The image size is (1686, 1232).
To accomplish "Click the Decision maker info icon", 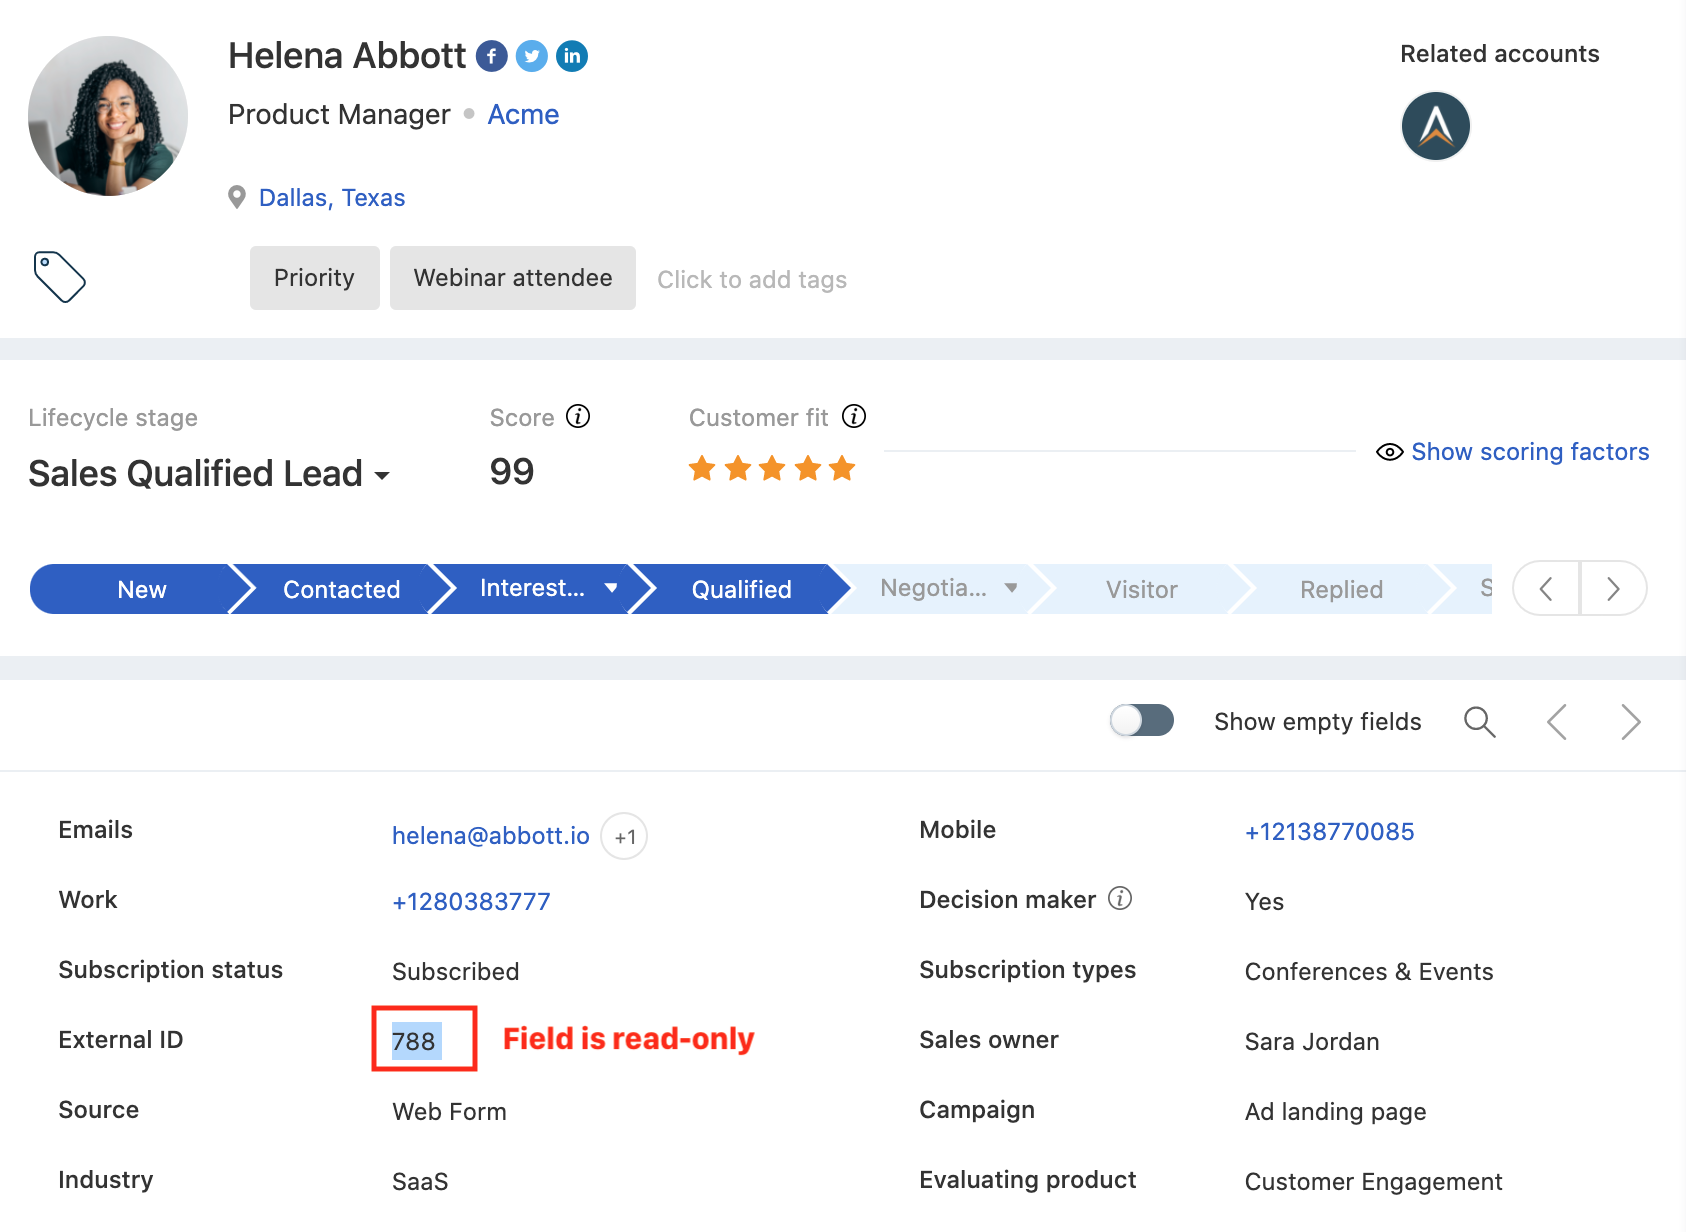I will point(1120,899).
